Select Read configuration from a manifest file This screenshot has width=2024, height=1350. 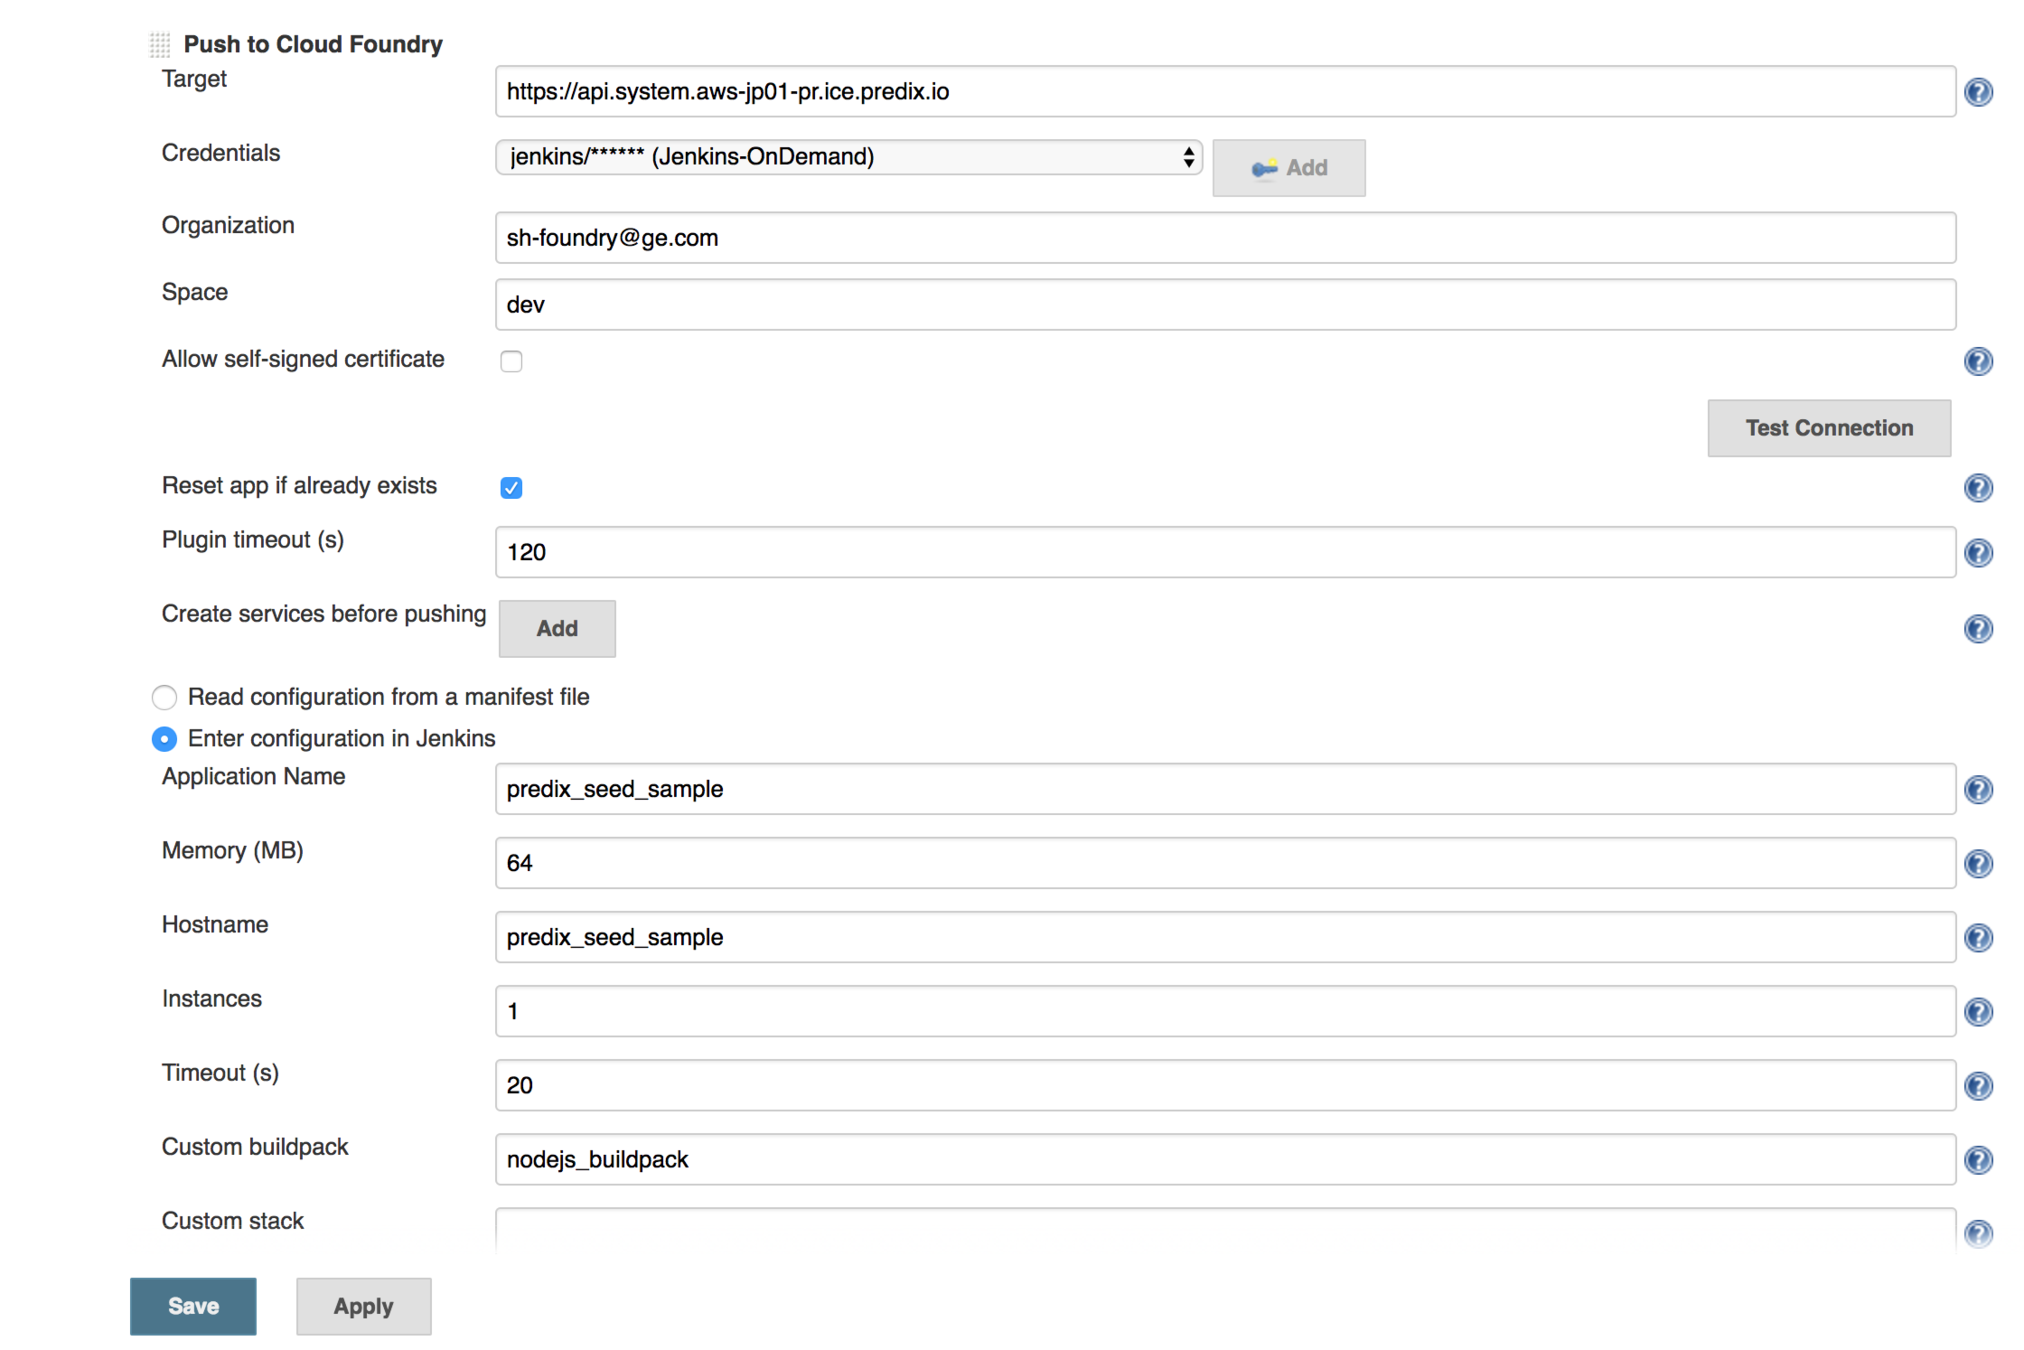(165, 697)
